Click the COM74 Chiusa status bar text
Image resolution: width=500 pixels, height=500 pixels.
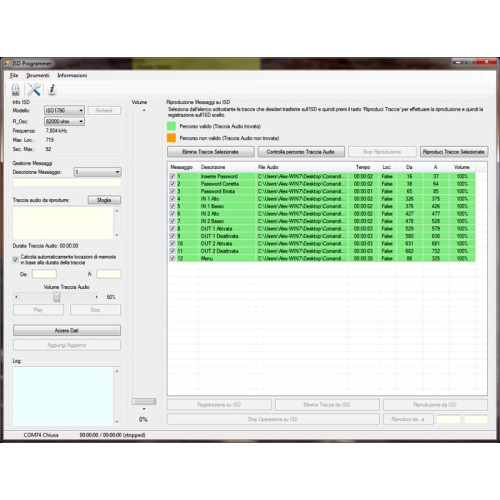pyautogui.click(x=41, y=435)
